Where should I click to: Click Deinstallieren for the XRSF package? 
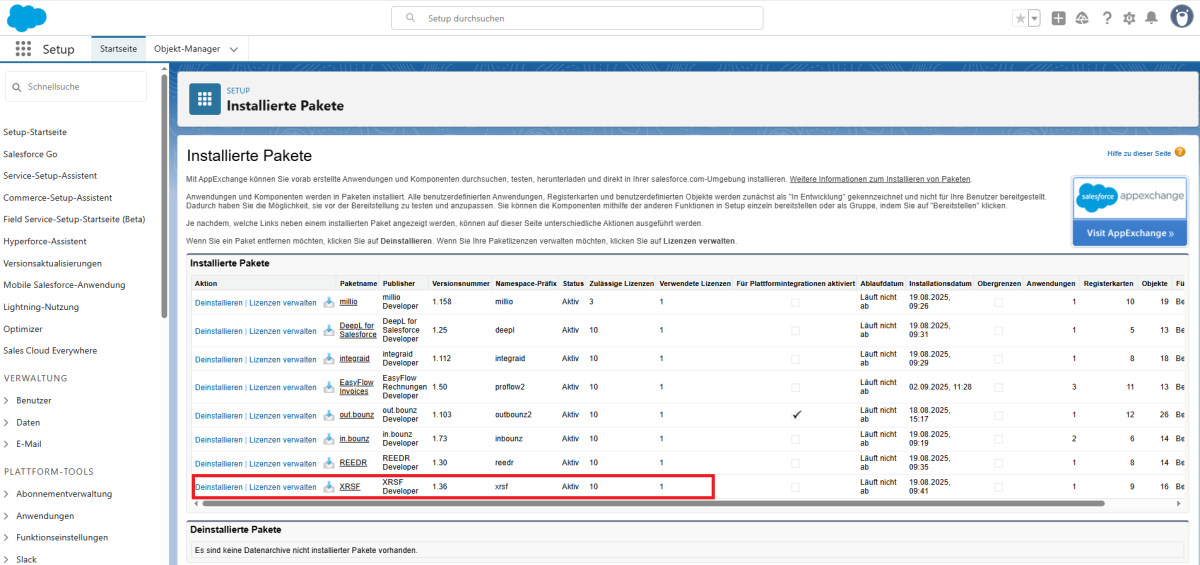tap(218, 487)
